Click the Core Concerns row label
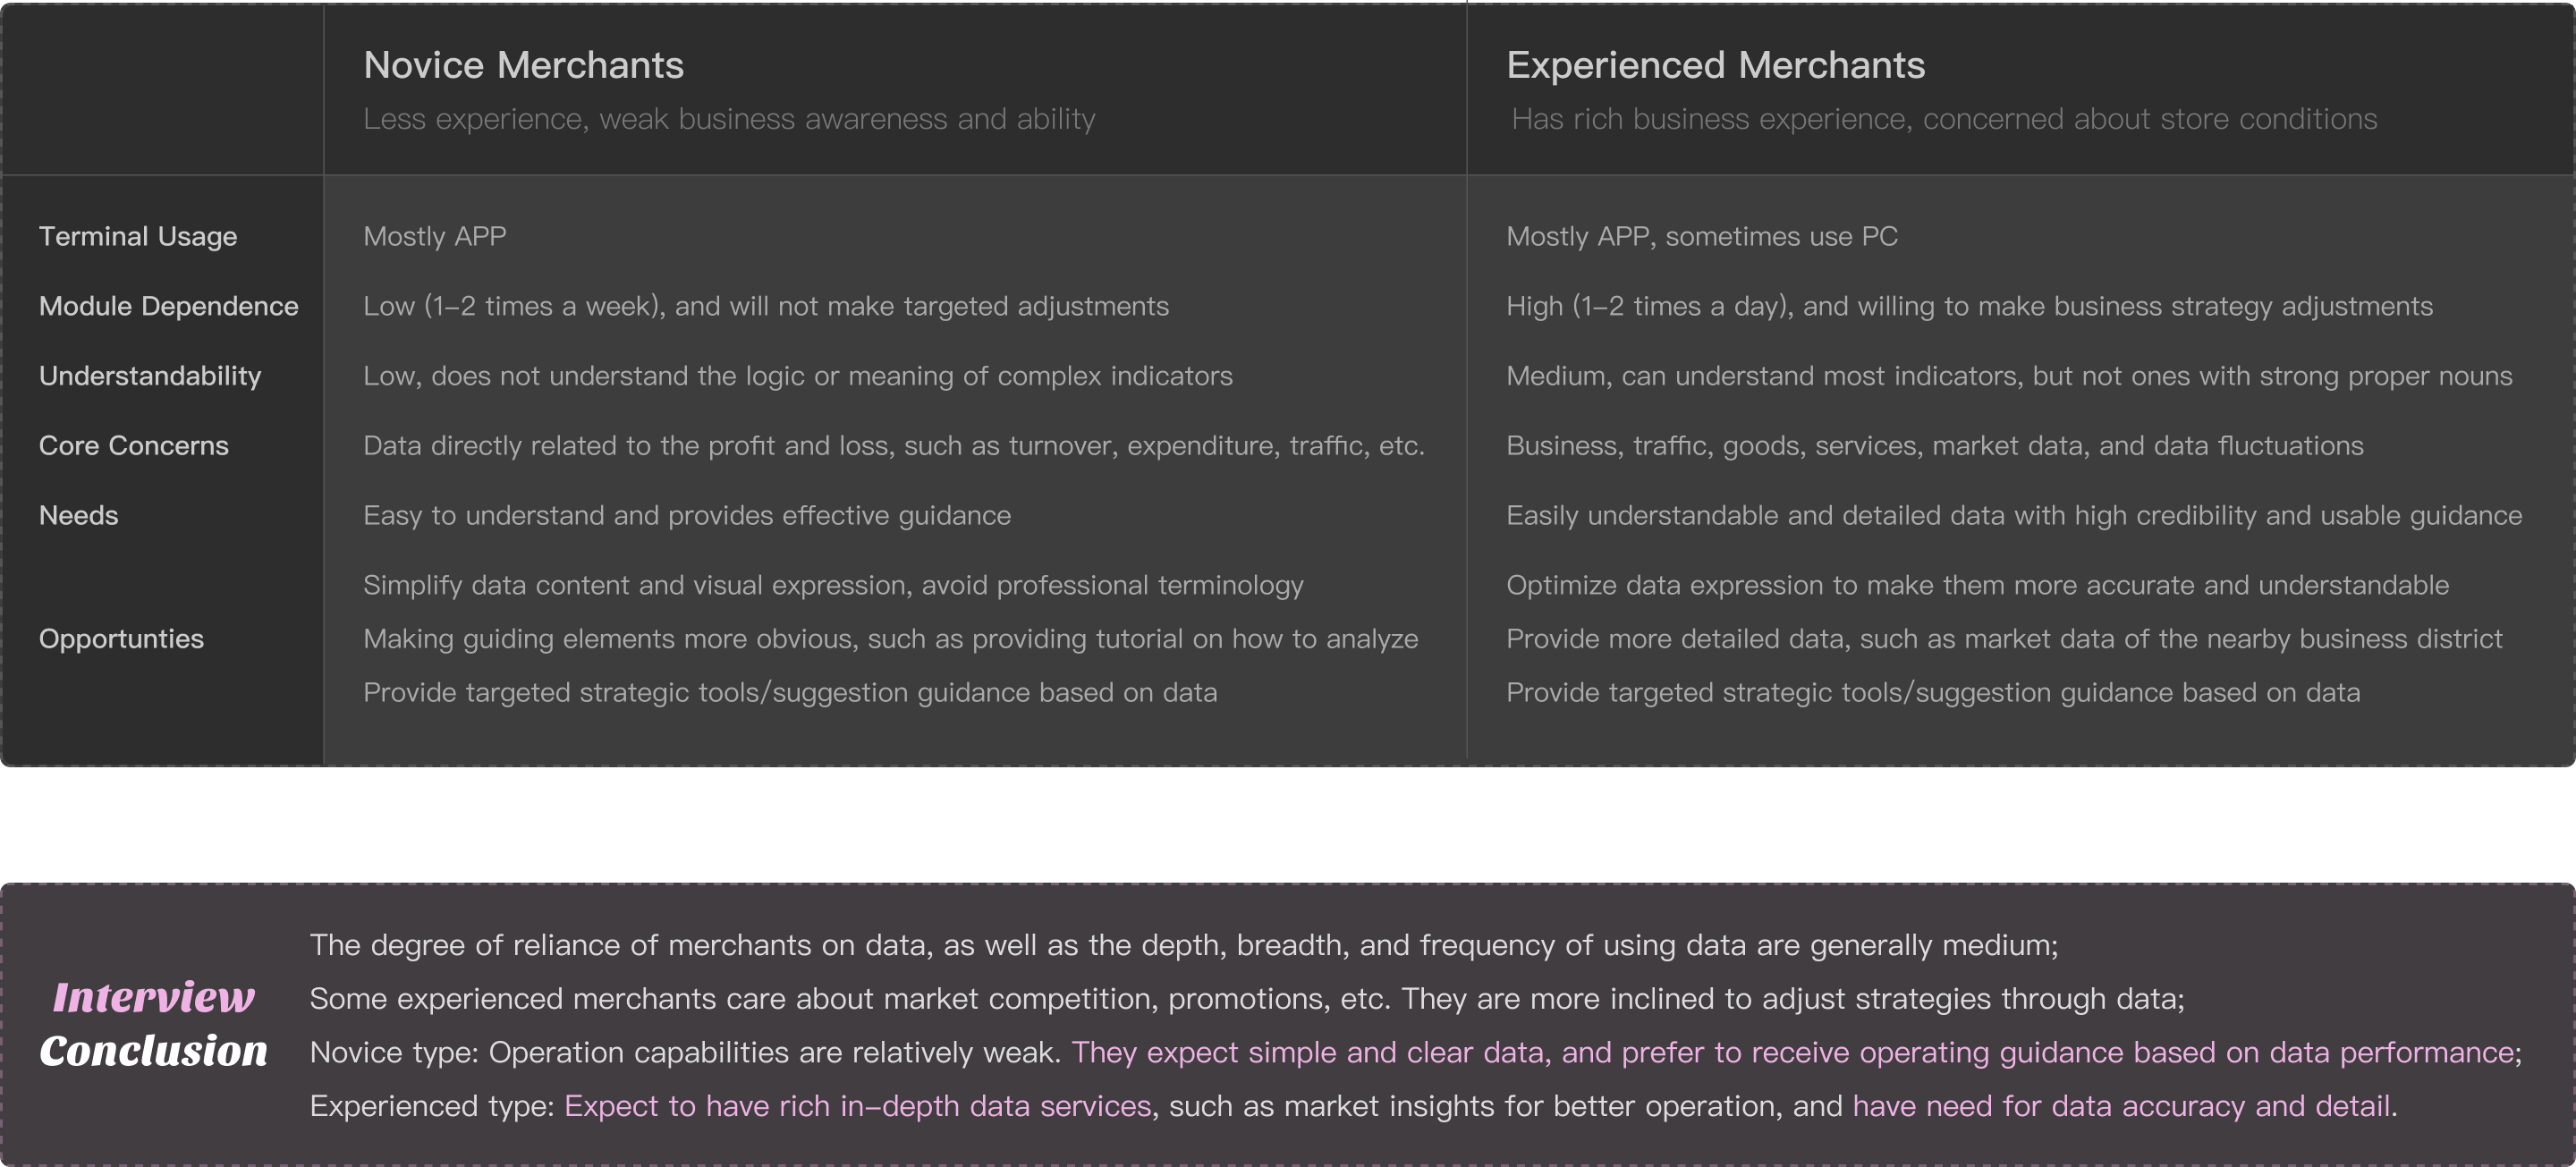 134,446
